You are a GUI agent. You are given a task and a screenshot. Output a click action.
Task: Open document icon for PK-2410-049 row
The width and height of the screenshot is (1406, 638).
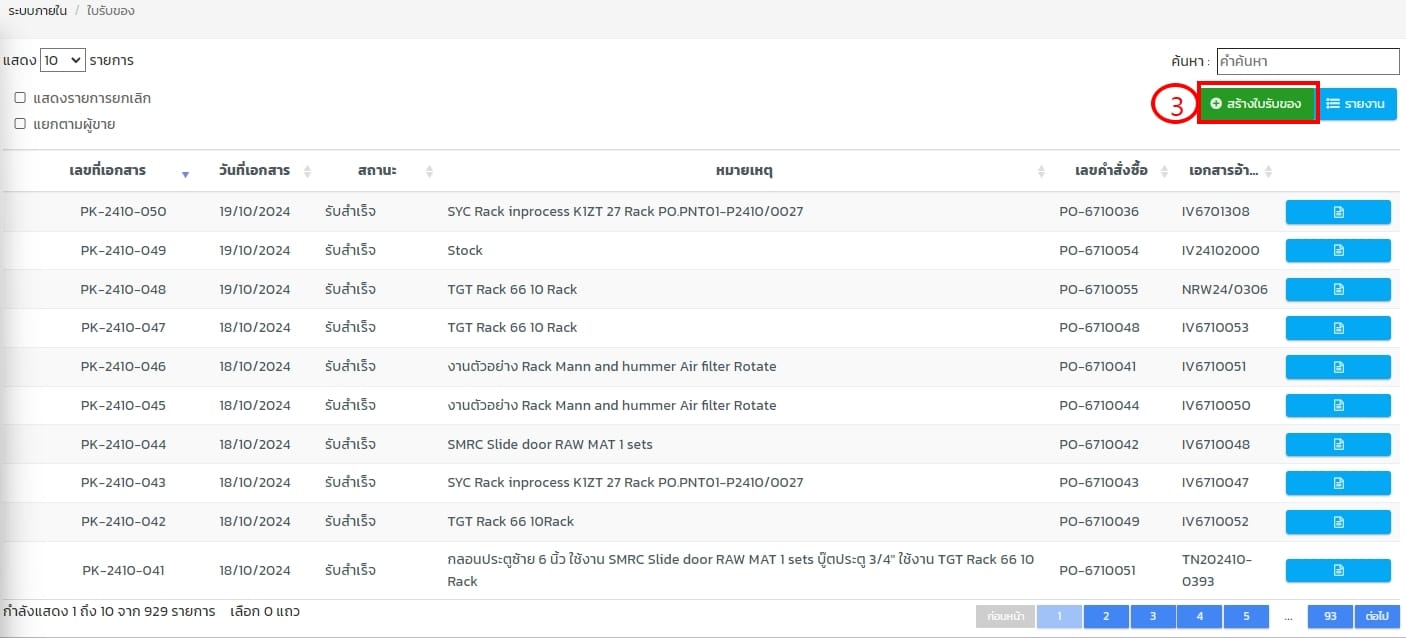pyautogui.click(x=1337, y=250)
